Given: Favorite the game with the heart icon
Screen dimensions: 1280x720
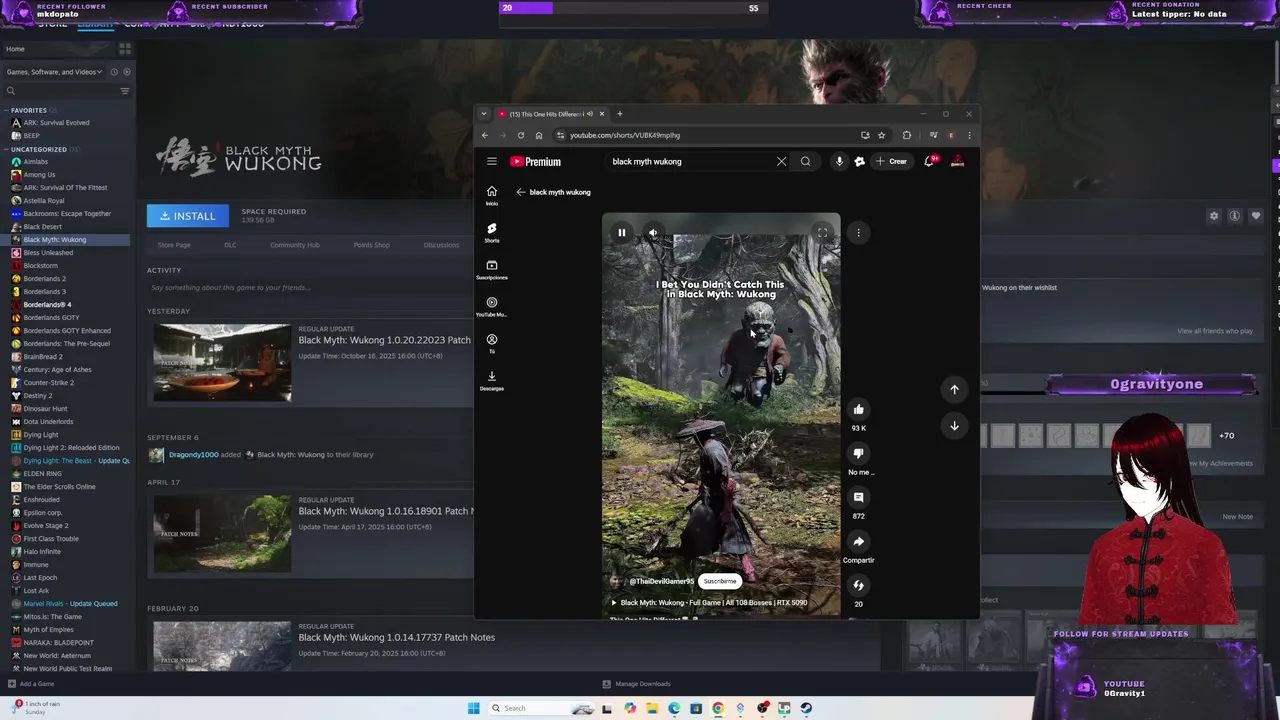Looking at the screenshot, I should [1256, 216].
